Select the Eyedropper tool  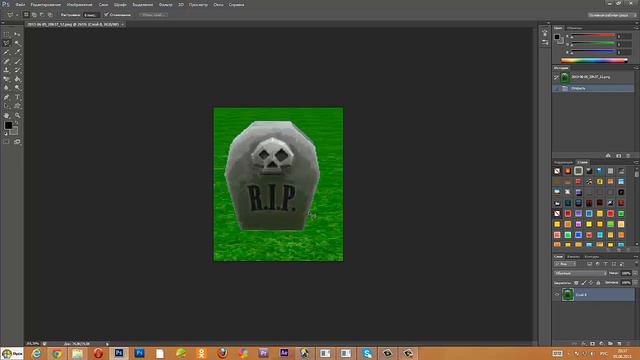click(17, 52)
